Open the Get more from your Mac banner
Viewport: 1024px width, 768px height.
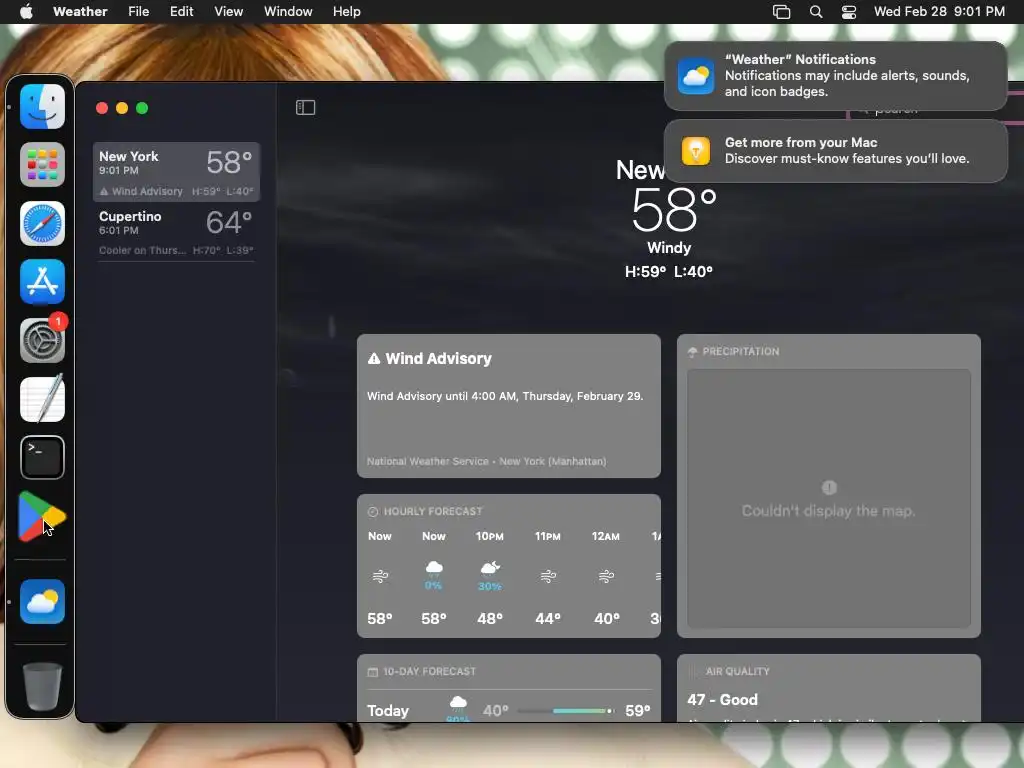835,151
